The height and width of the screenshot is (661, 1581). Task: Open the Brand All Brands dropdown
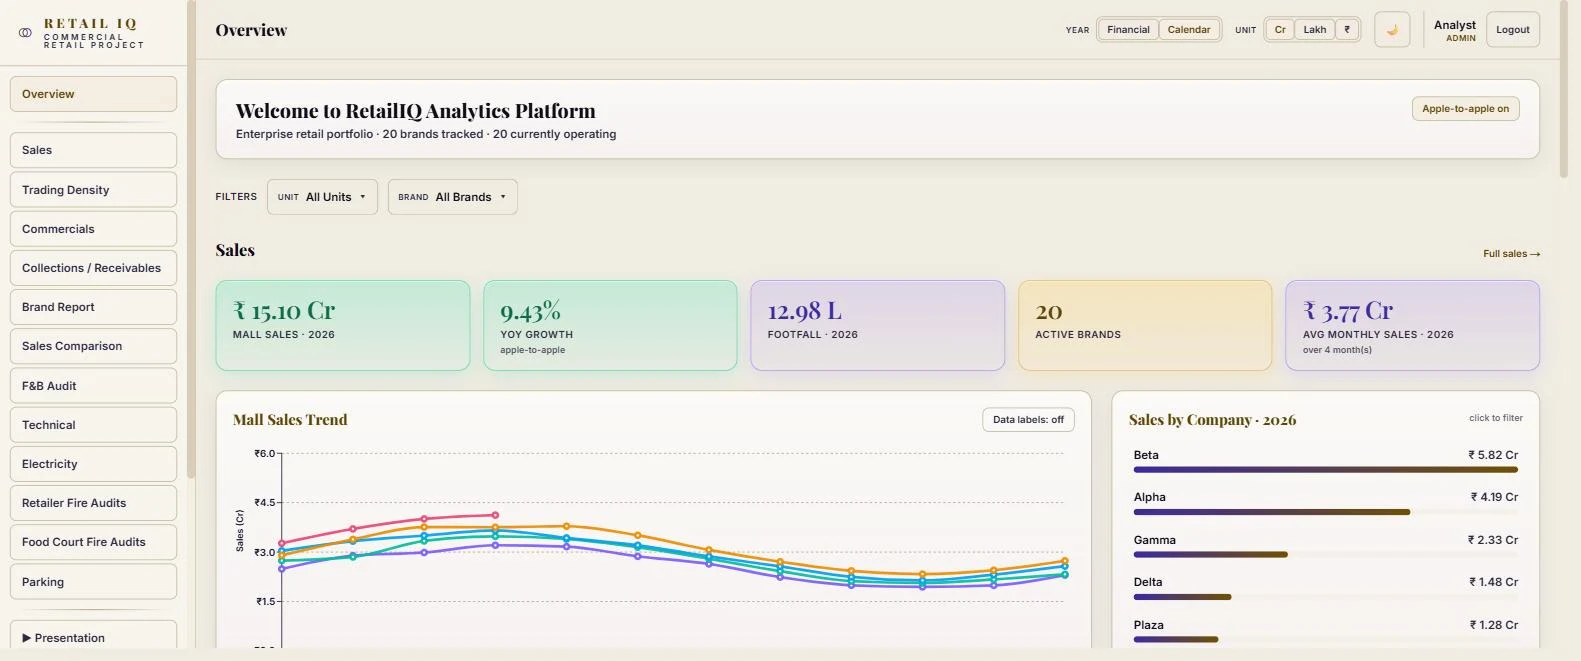click(452, 197)
